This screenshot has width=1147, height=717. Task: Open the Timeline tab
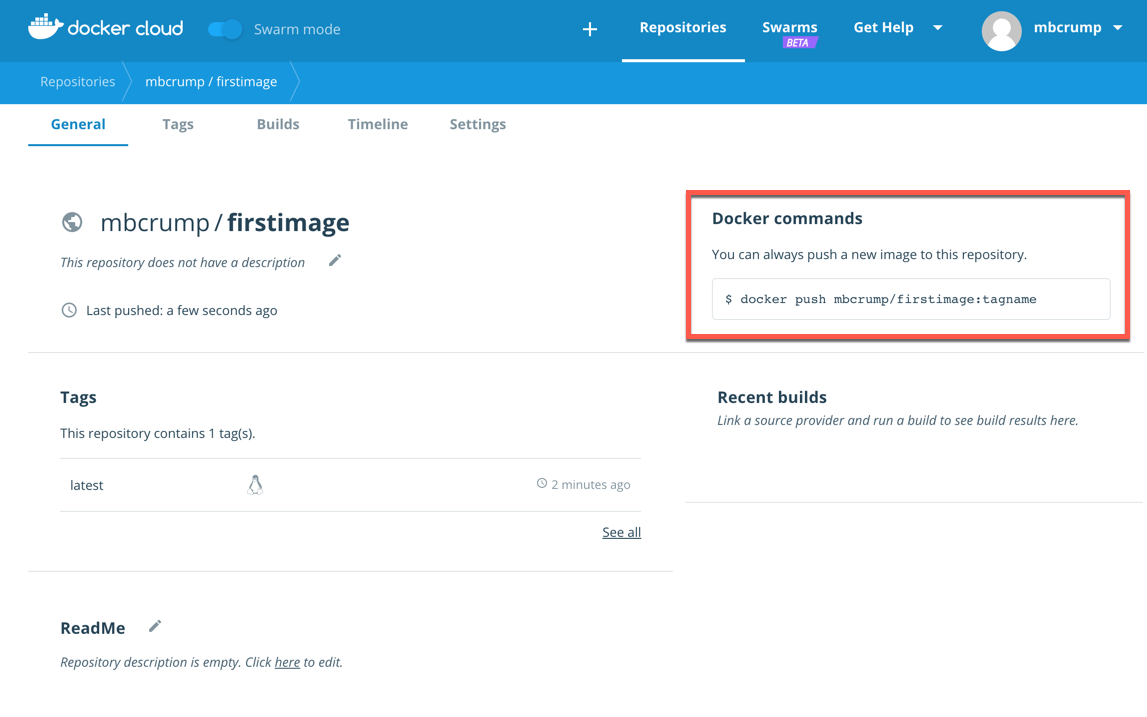pos(378,124)
